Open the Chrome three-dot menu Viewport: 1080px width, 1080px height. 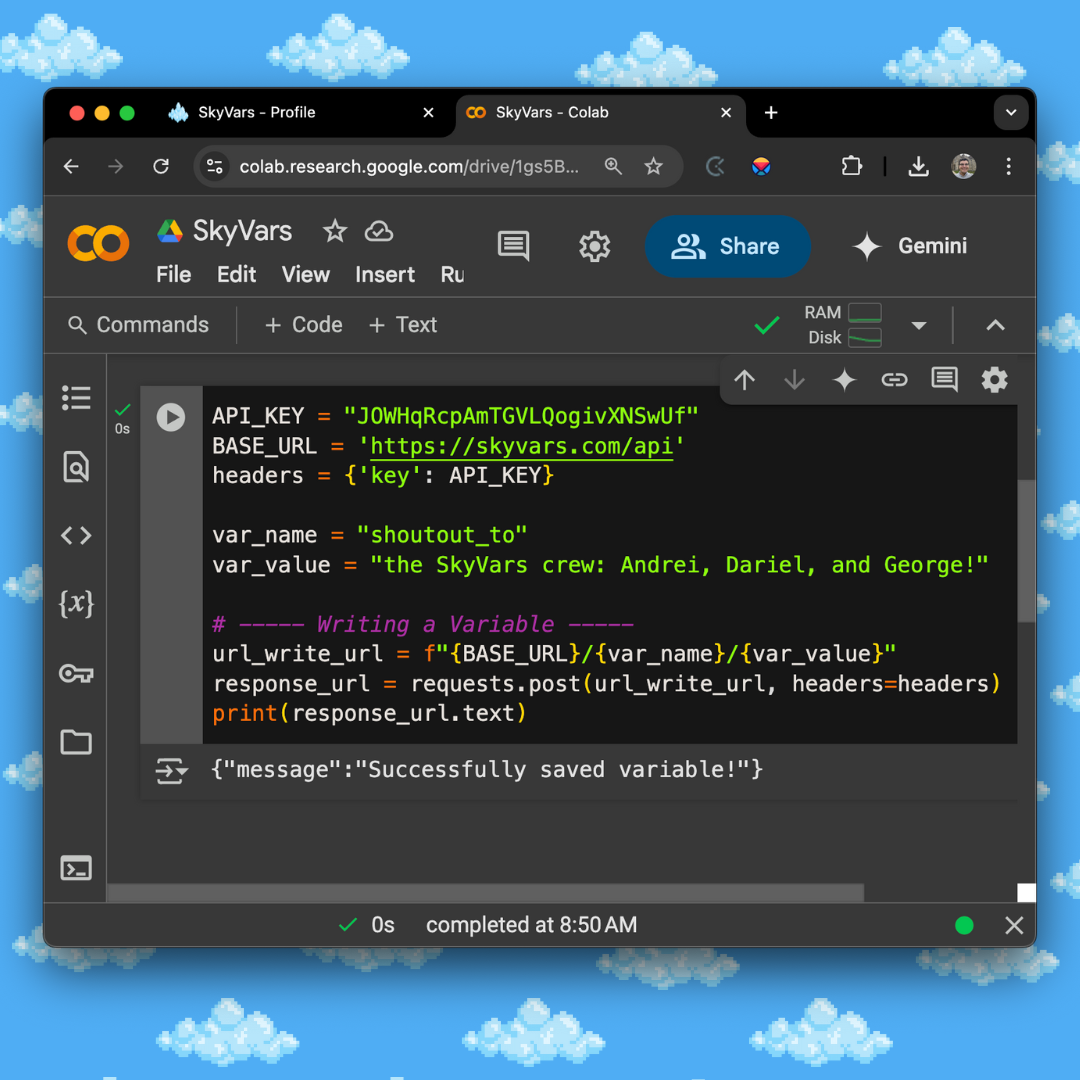point(1008,166)
